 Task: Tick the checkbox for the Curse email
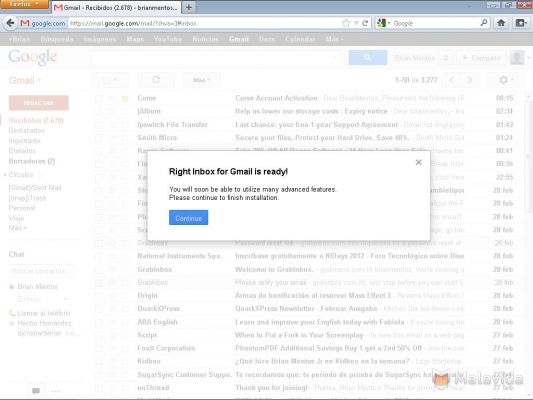click(99, 99)
